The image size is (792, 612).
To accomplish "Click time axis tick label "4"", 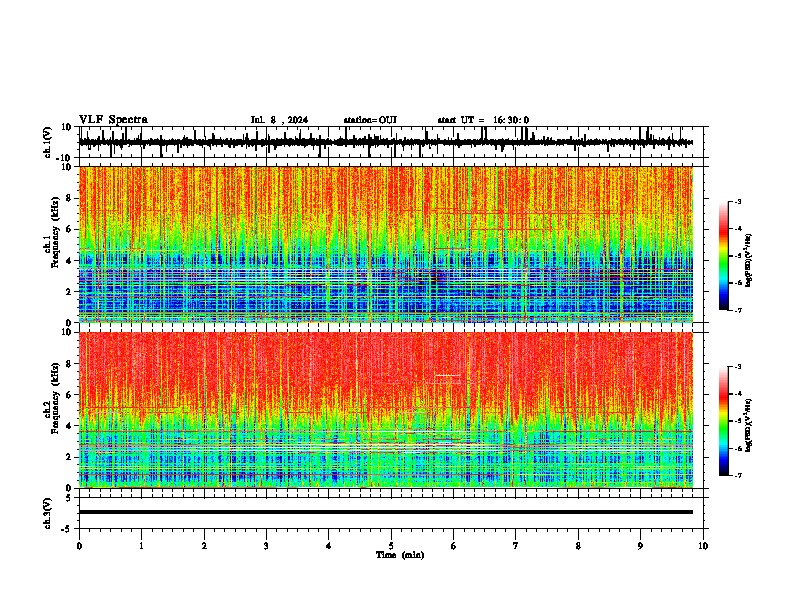I will point(329,546).
